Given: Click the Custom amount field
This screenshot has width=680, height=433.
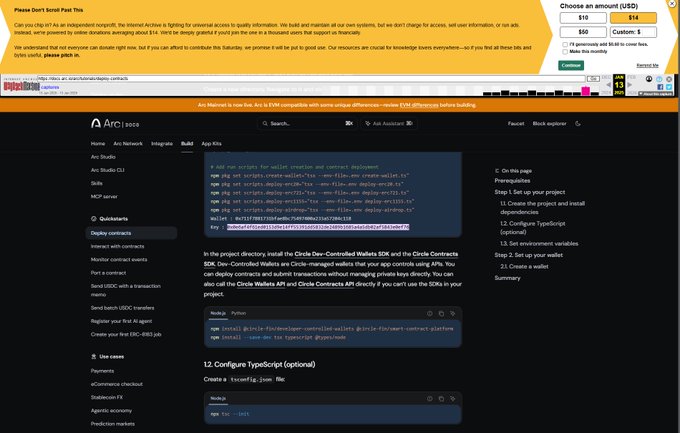Looking at the screenshot, I should tap(633, 32).
